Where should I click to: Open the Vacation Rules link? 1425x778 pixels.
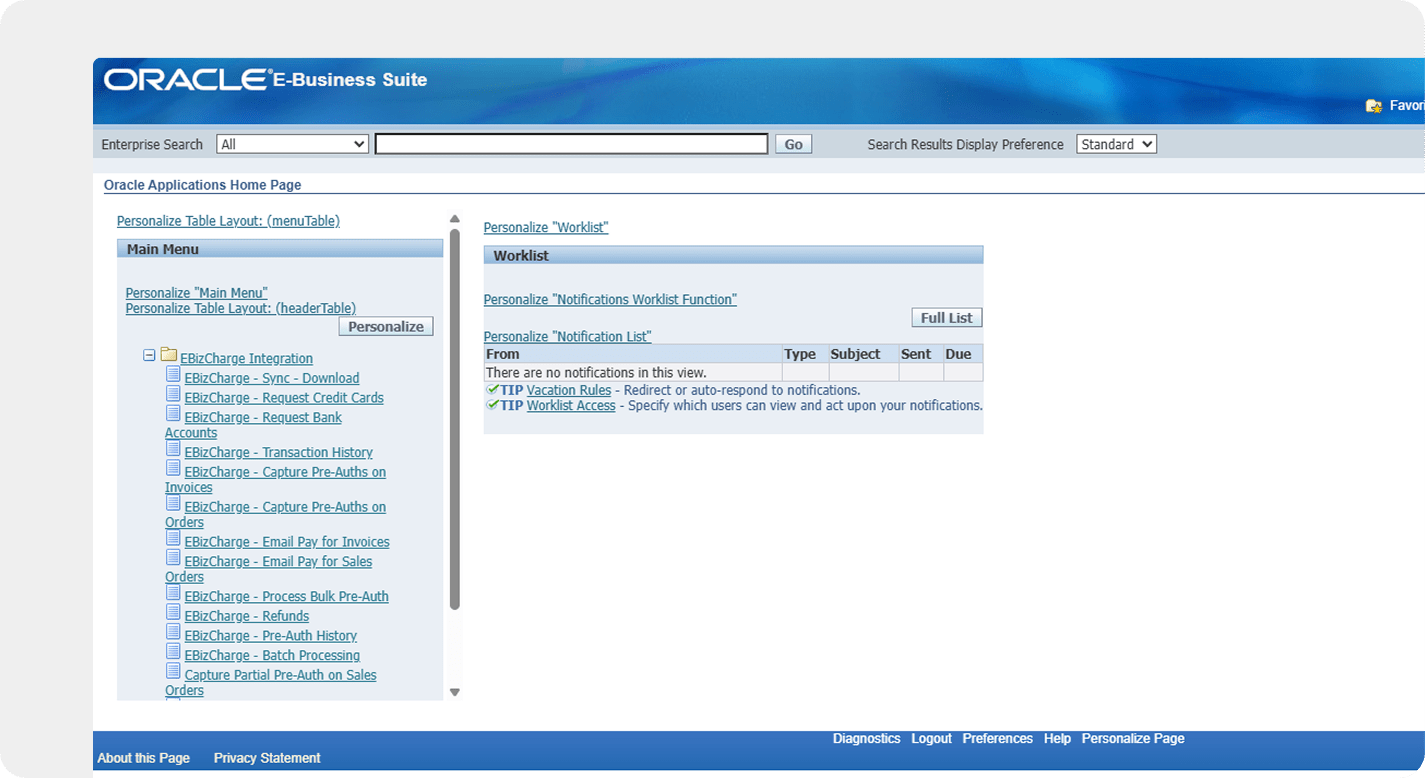(x=569, y=390)
